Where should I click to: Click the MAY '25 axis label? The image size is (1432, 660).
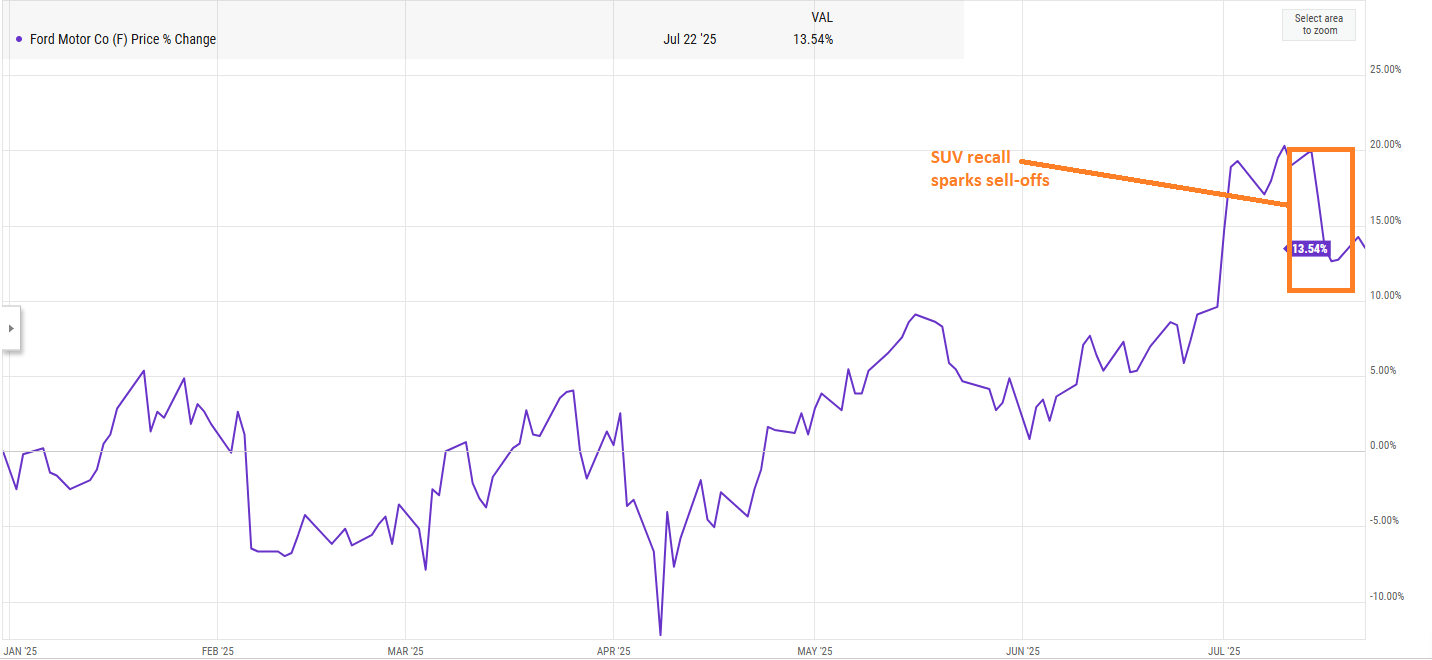(814, 651)
